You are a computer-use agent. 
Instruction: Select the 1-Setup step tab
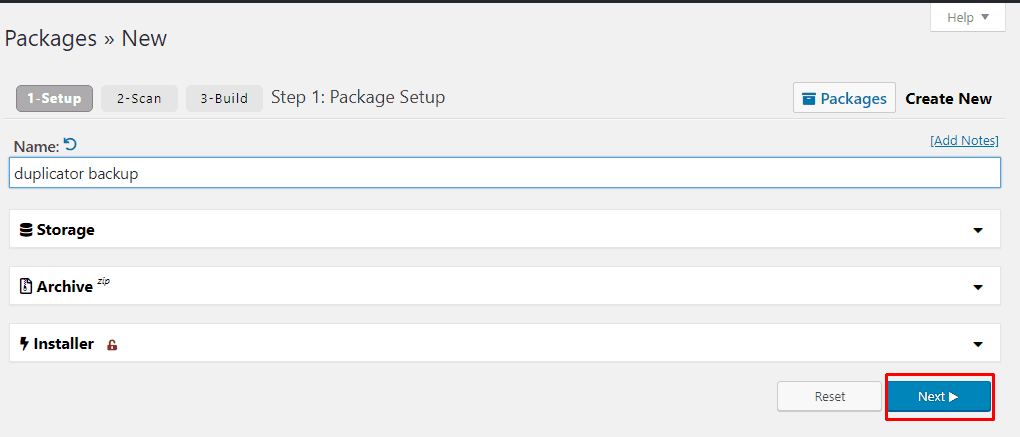click(x=54, y=99)
